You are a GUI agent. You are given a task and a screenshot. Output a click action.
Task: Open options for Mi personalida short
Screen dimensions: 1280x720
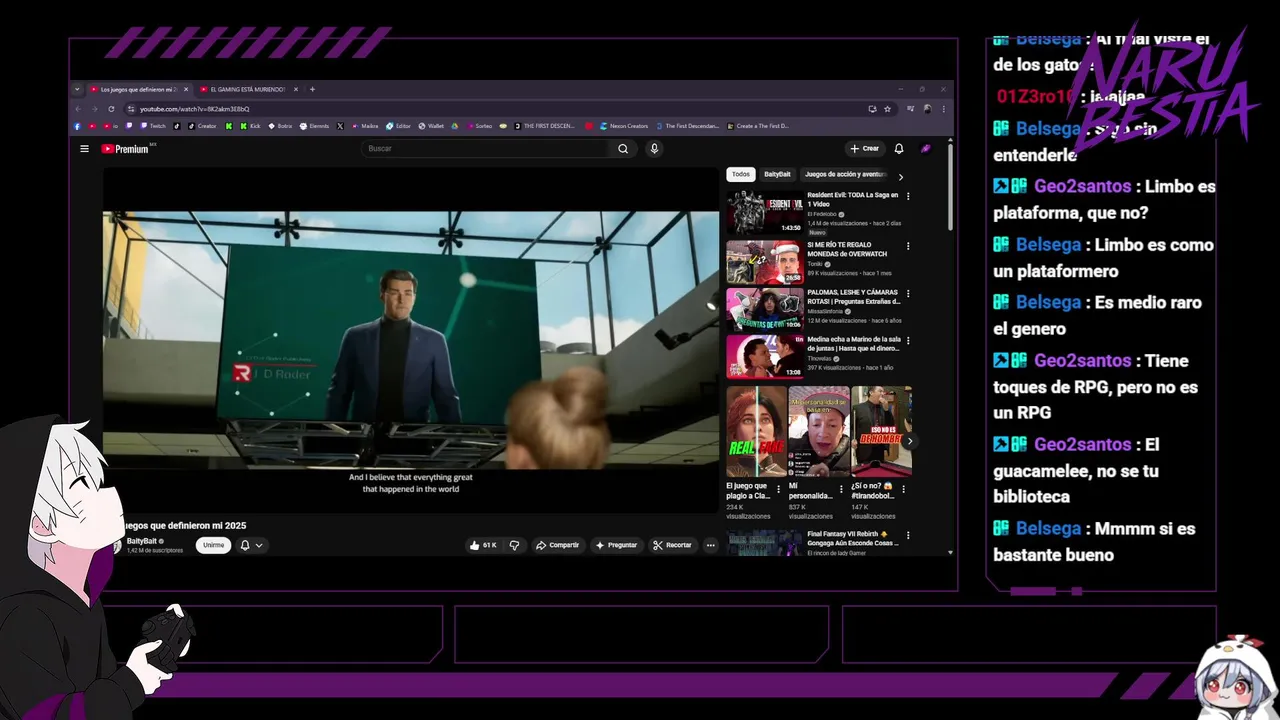click(x=842, y=489)
